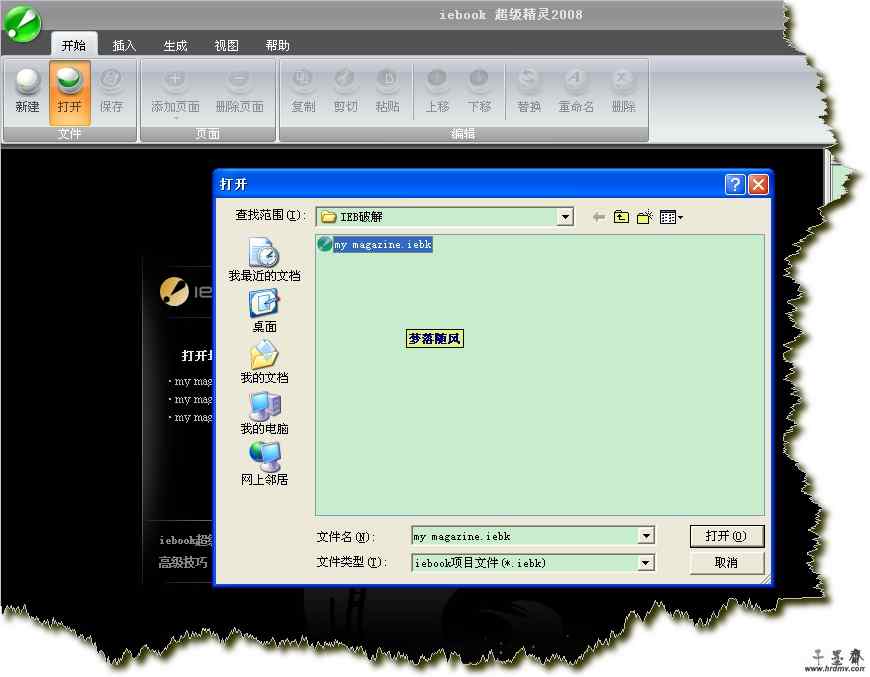Expand the 查找范围 folder dropdown
This screenshot has width=870, height=677.
pos(565,216)
